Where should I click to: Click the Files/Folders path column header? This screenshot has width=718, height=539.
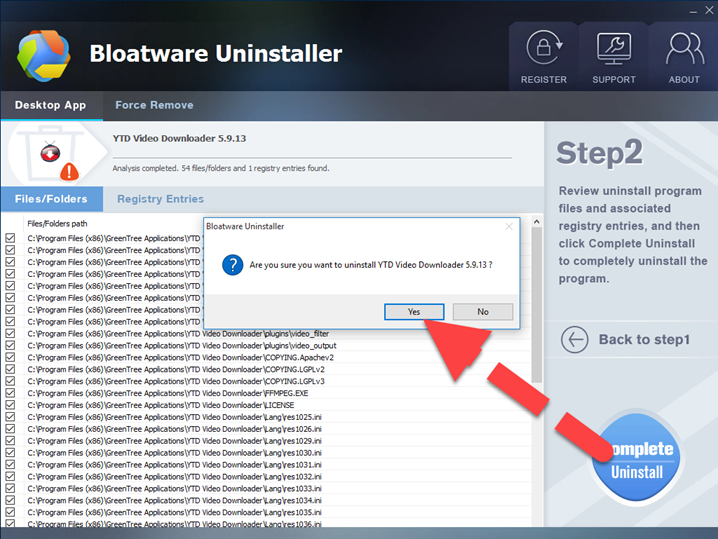(57, 223)
